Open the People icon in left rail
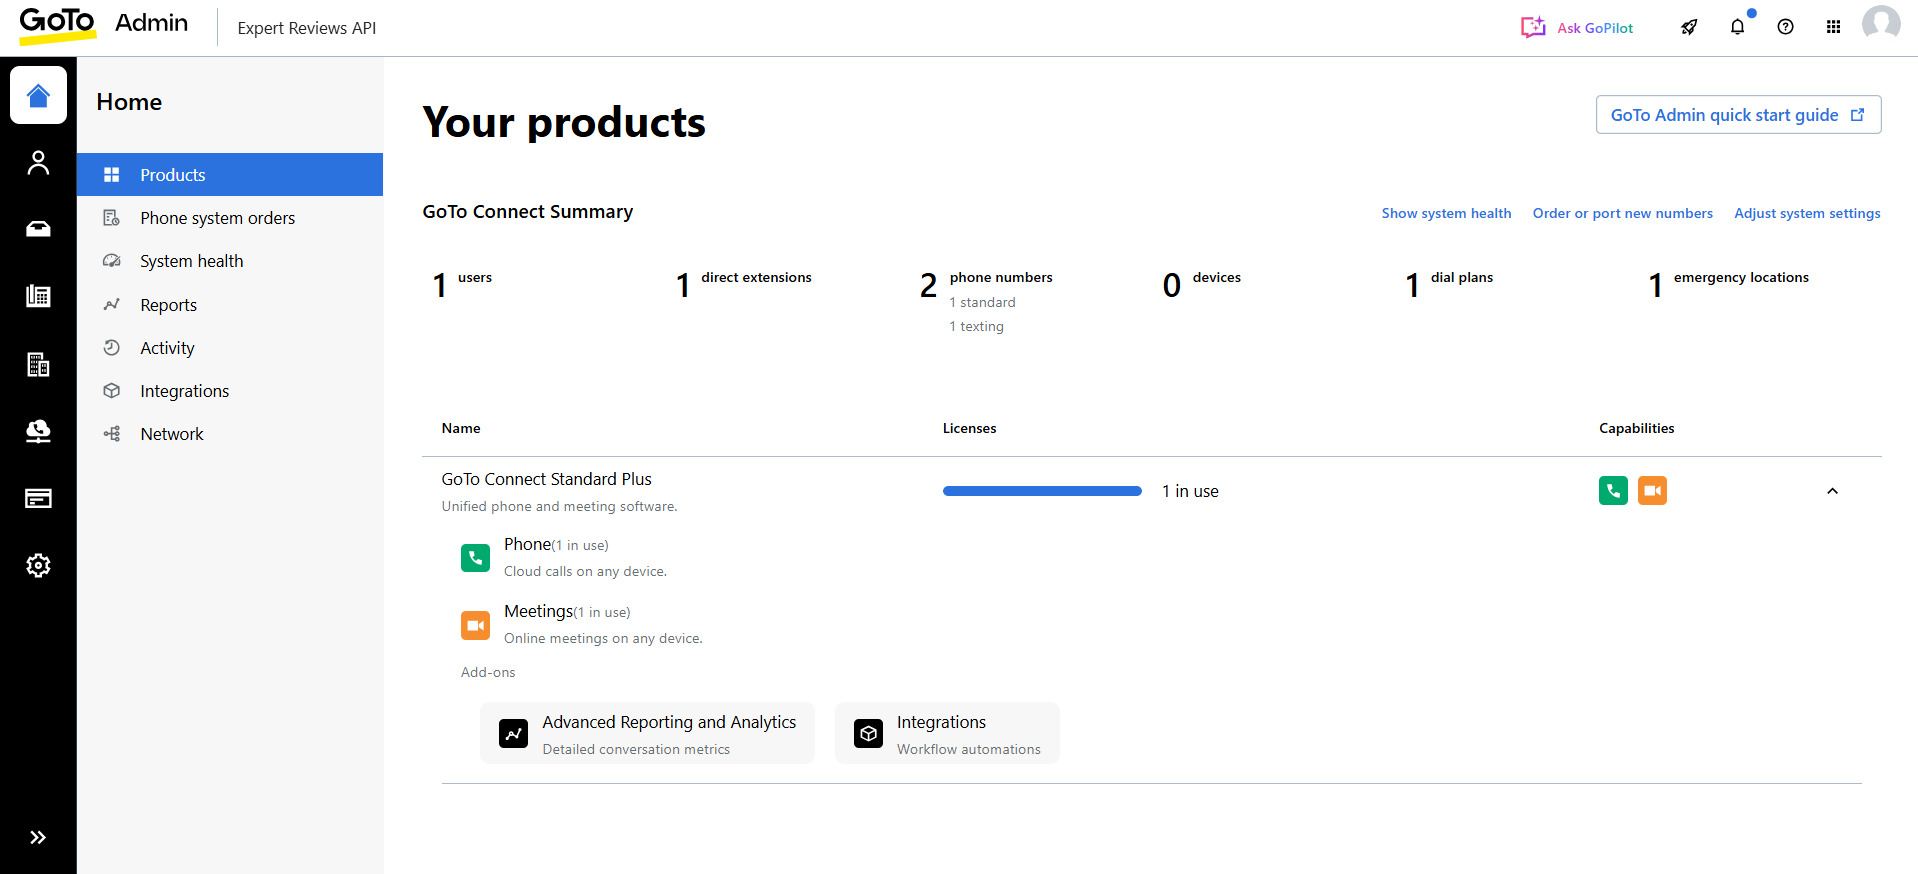The image size is (1918, 874). (x=38, y=162)
